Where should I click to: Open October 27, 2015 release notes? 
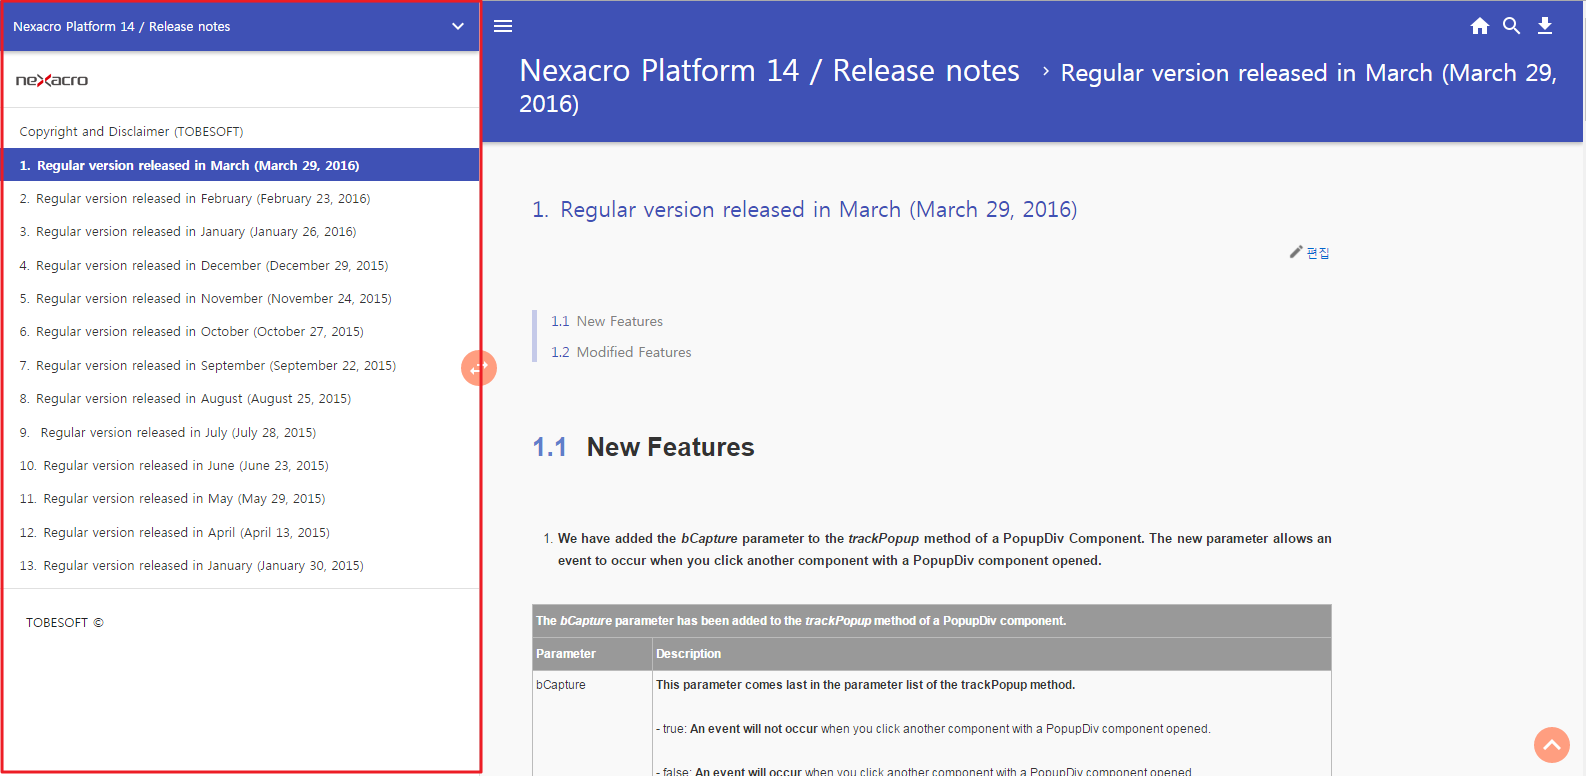point(192,331)
